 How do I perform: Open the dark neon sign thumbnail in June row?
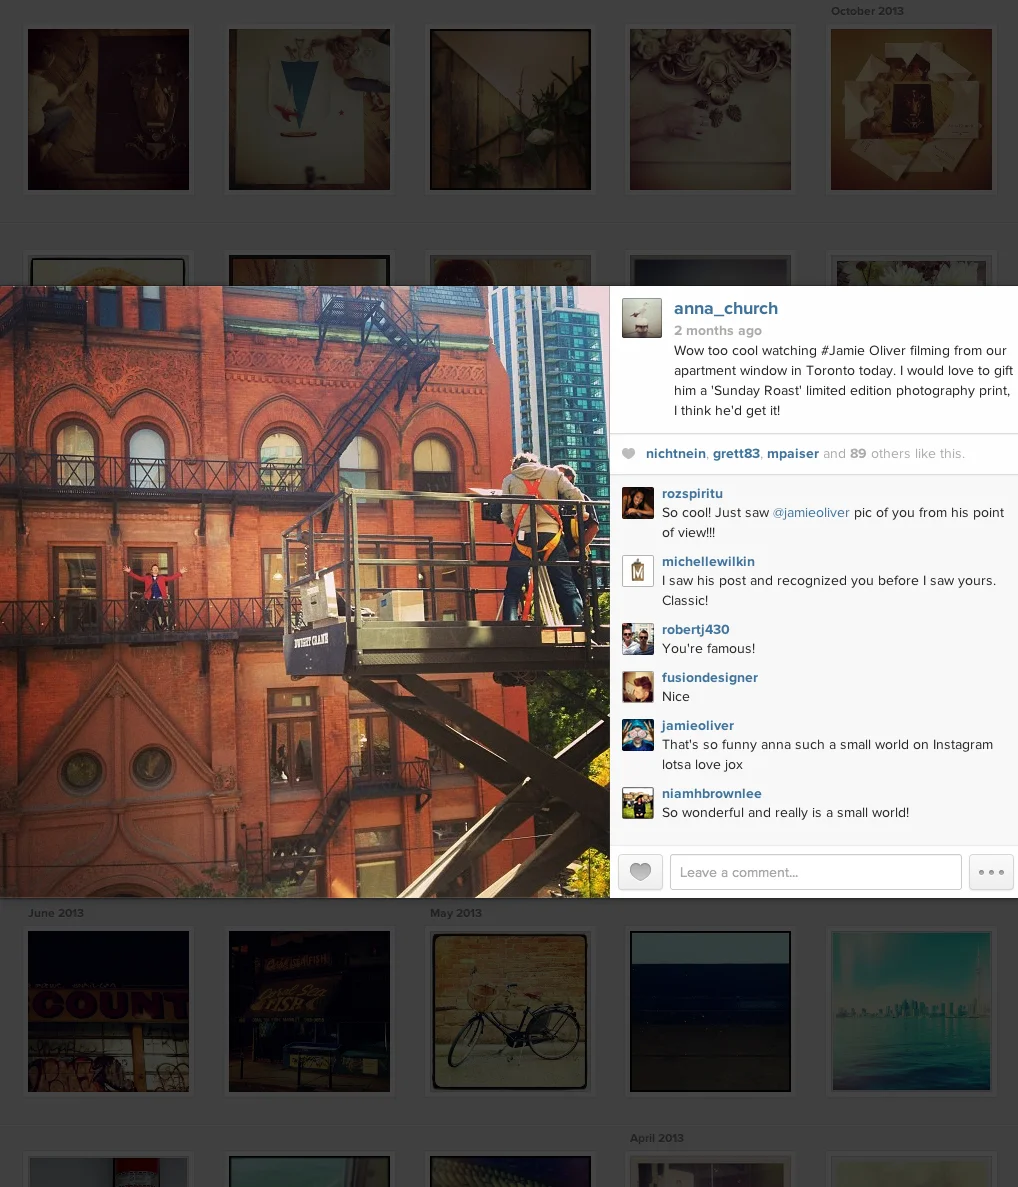pyautogui.click(x=310, y=1011)
